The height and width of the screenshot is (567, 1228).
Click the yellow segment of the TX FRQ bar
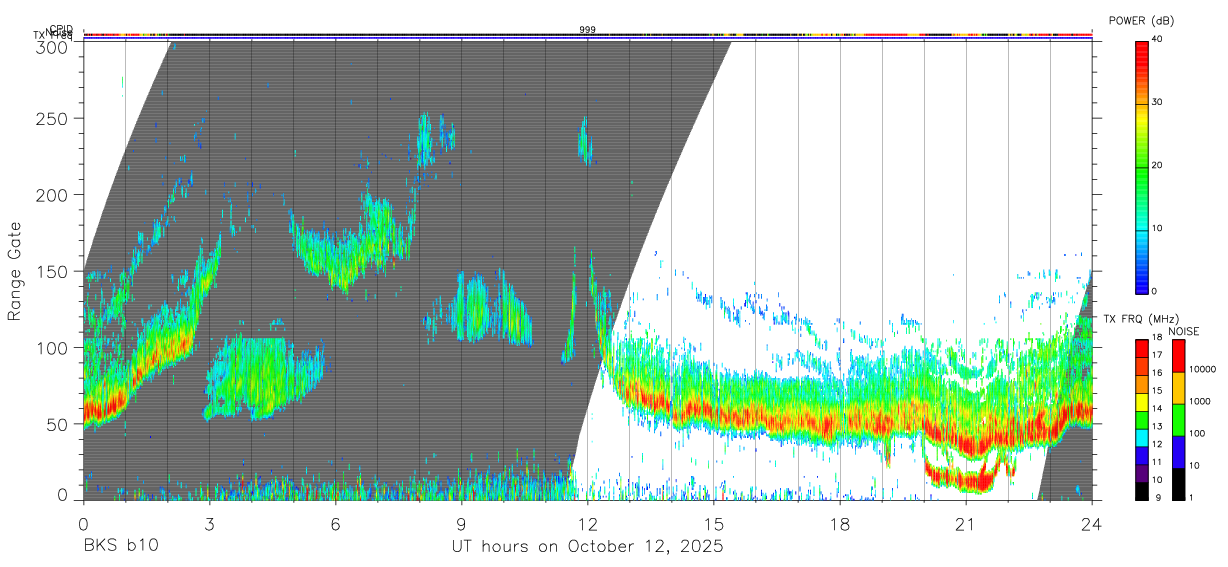[x=1141, y=402]
